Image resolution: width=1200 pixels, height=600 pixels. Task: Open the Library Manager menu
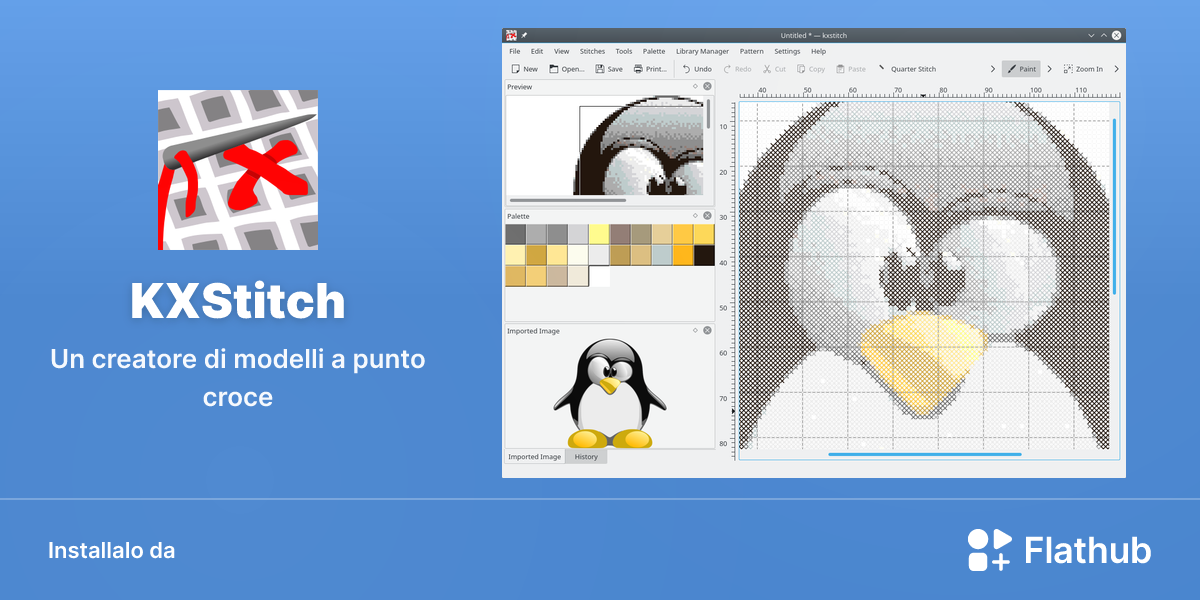[702, 51]
